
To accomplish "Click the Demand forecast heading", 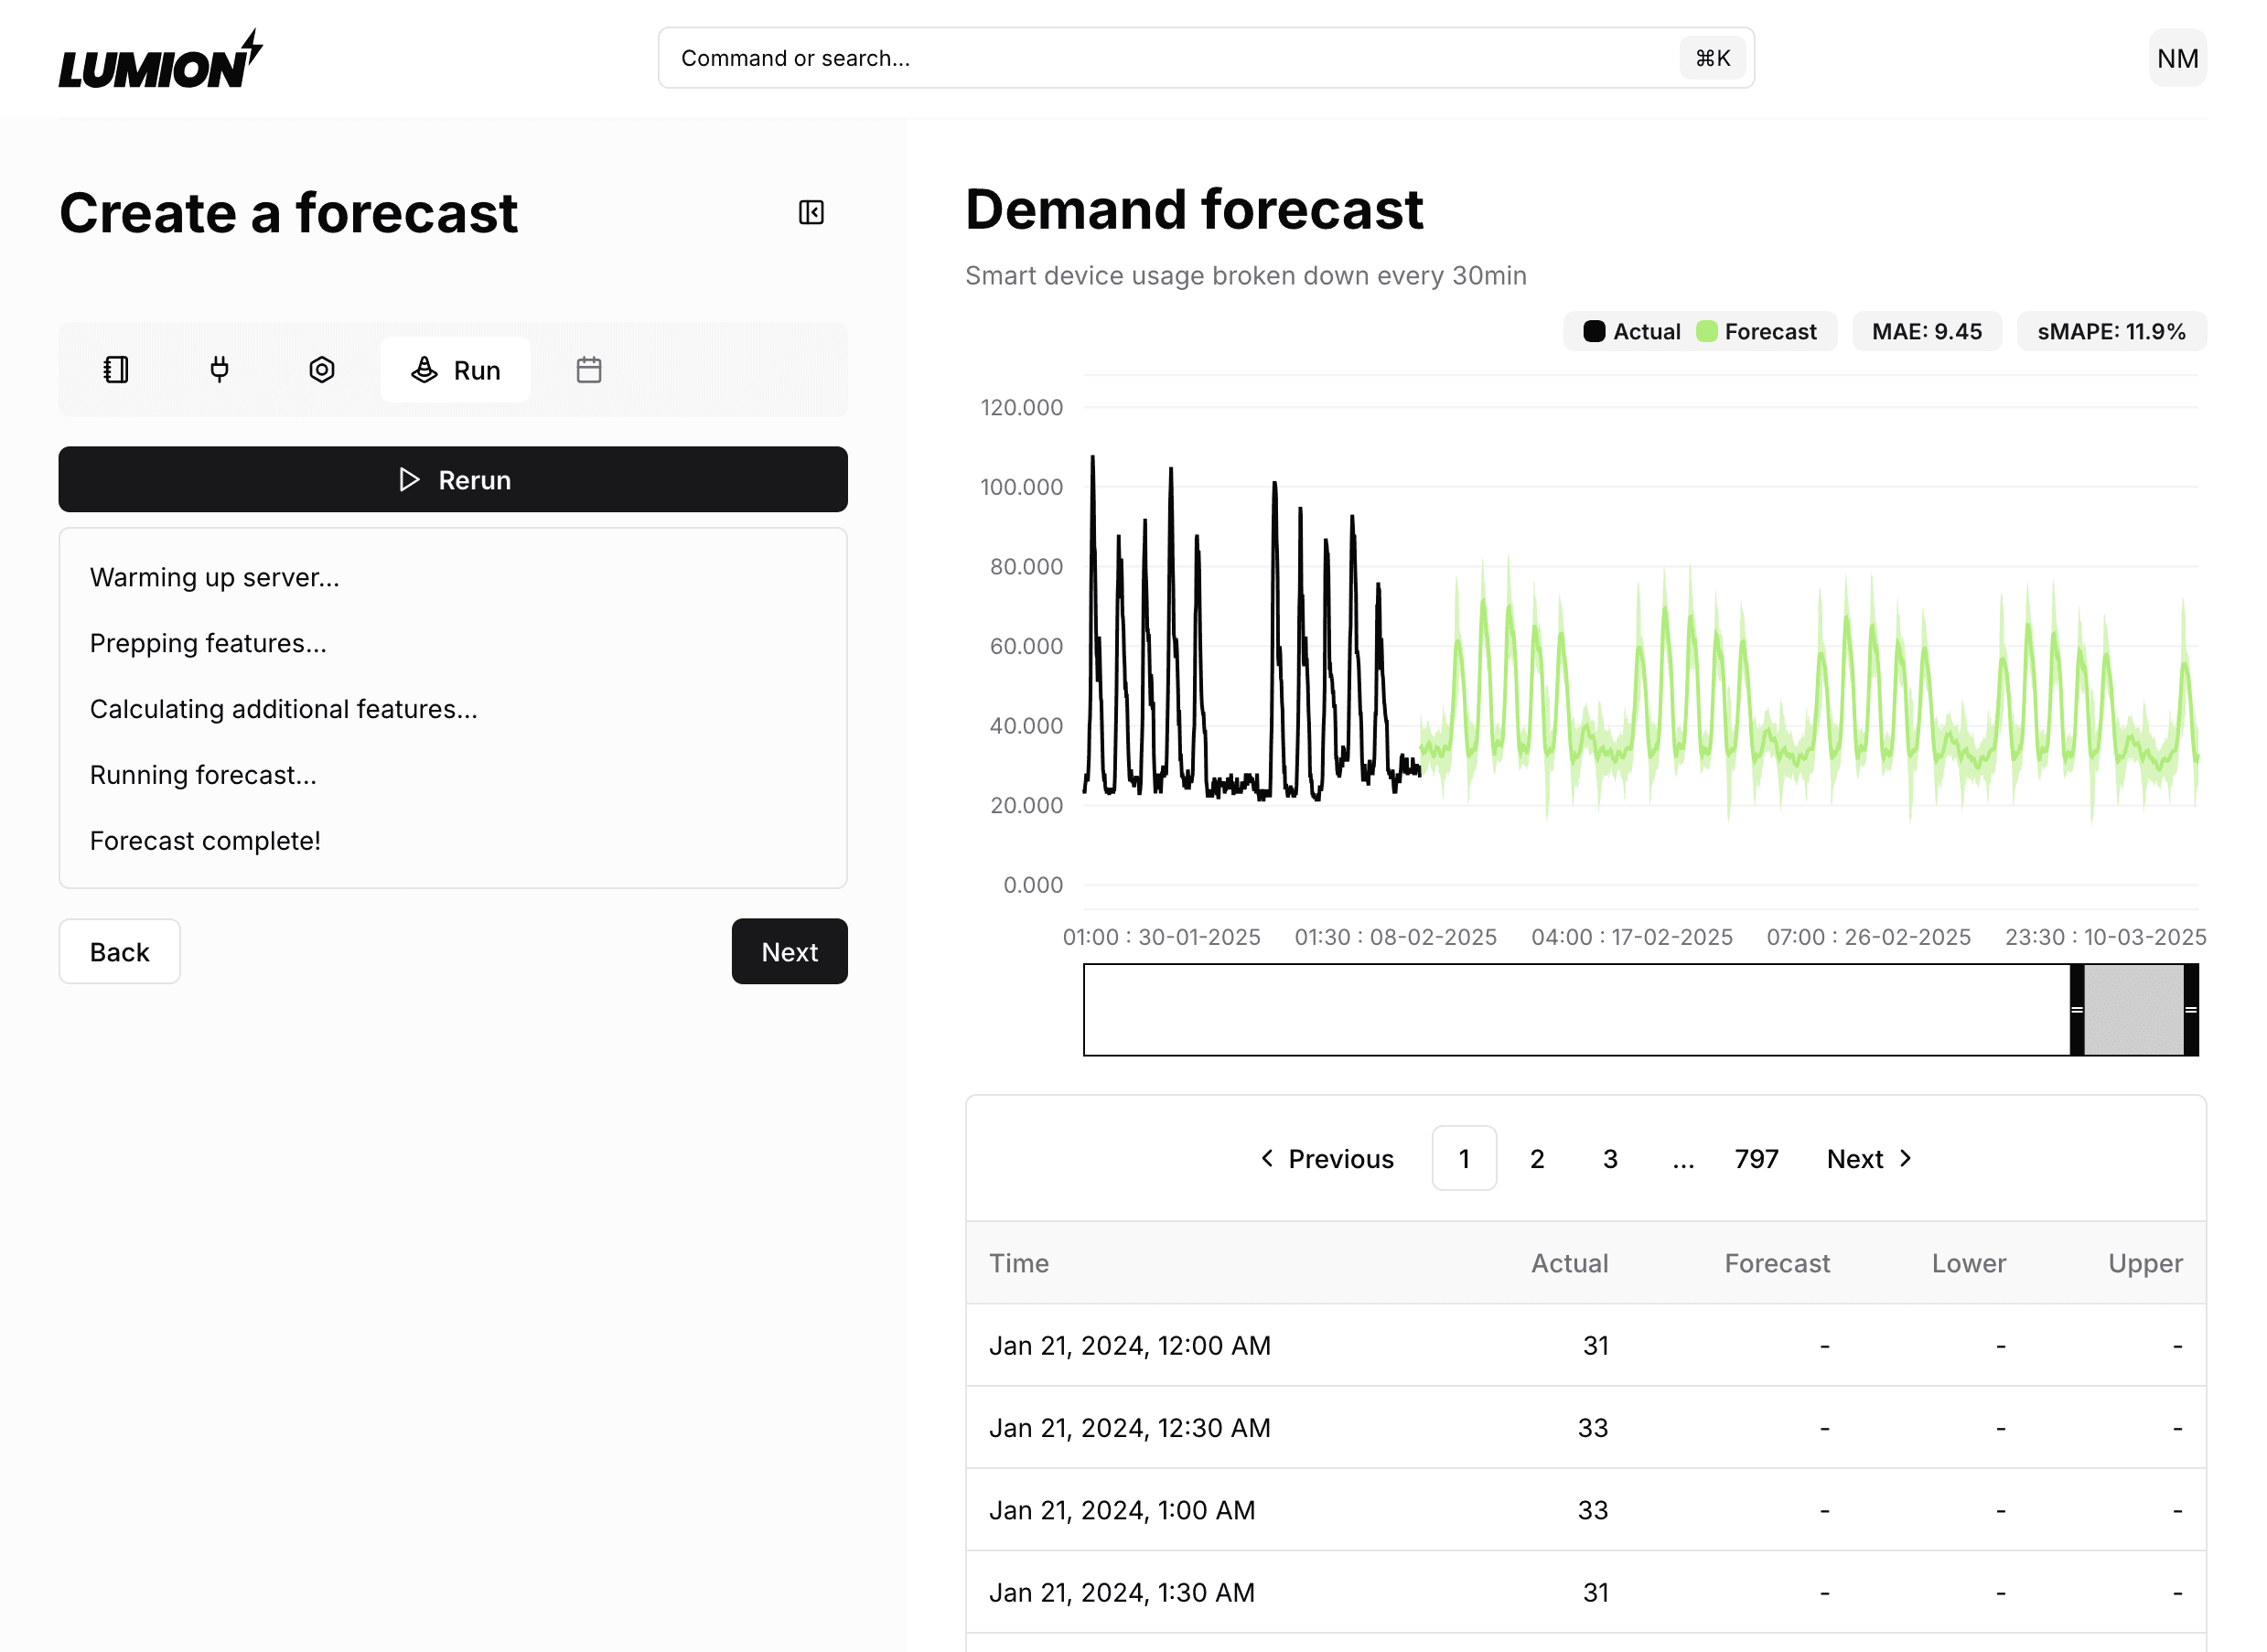I will click(x=1194, y=210).
